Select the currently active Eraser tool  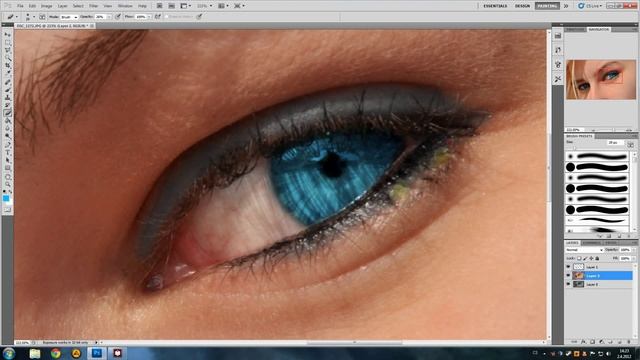[x=7, y=113]
